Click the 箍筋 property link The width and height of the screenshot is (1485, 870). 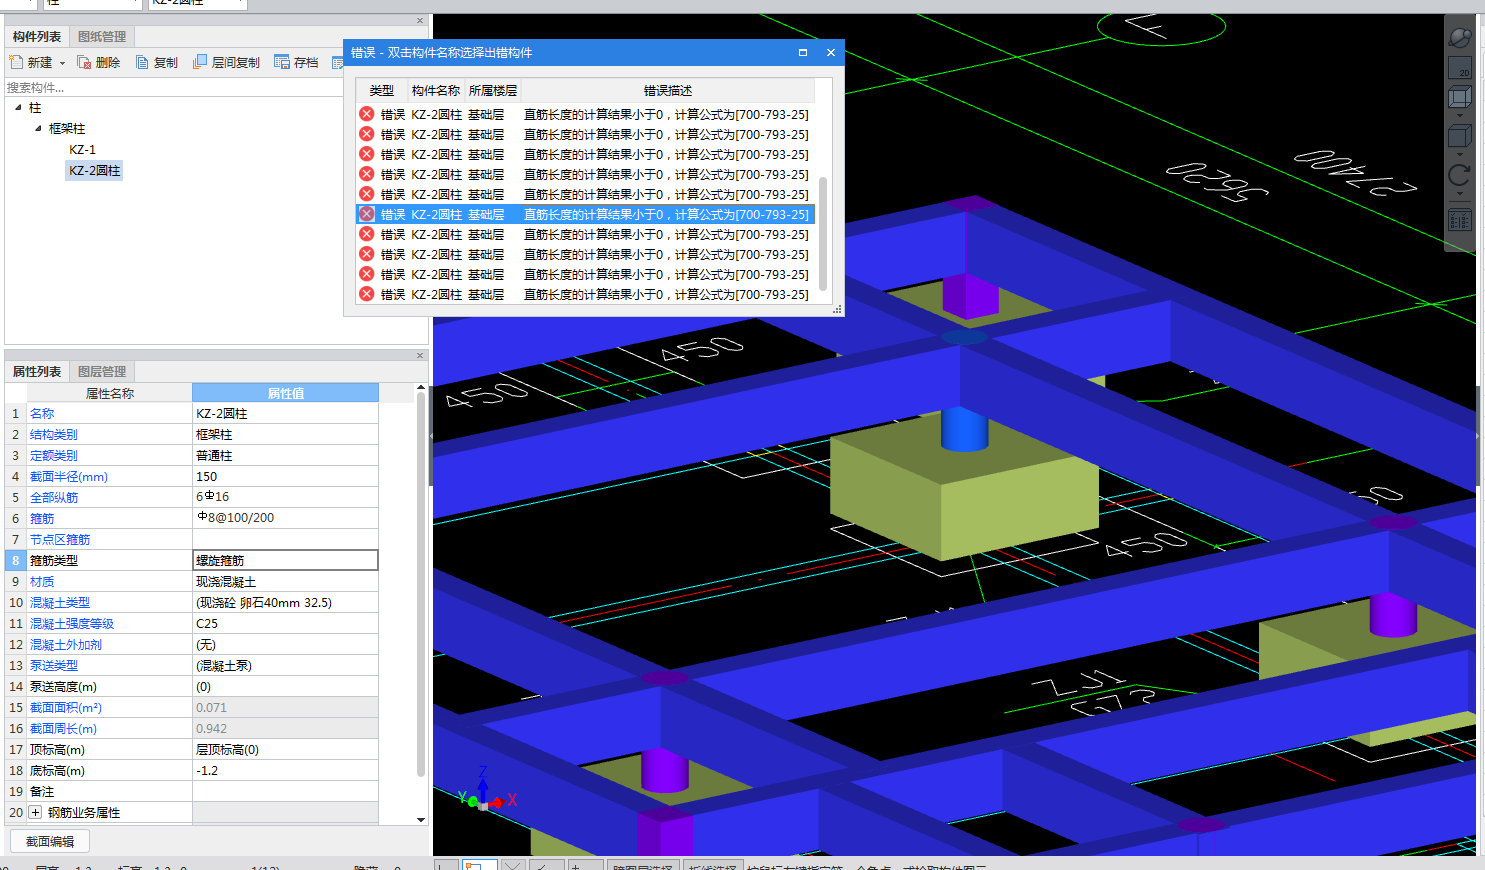pyautogui.click(x=42, y=519)
